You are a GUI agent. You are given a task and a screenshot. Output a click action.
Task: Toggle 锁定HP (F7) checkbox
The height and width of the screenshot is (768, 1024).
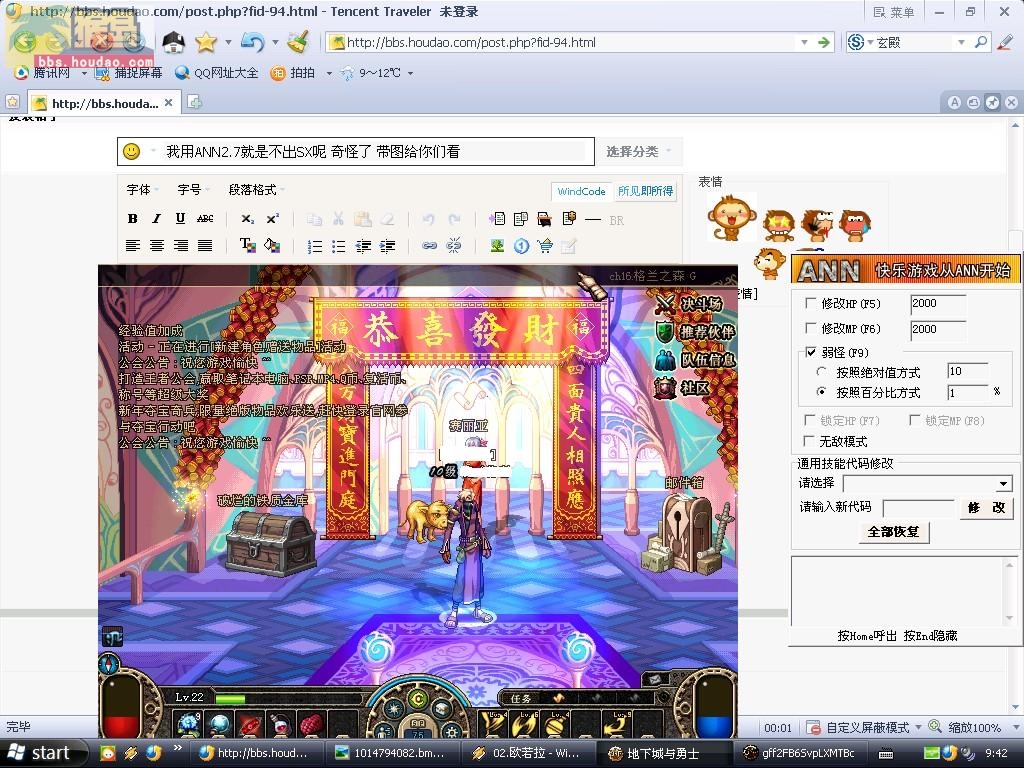coord(810,420)
